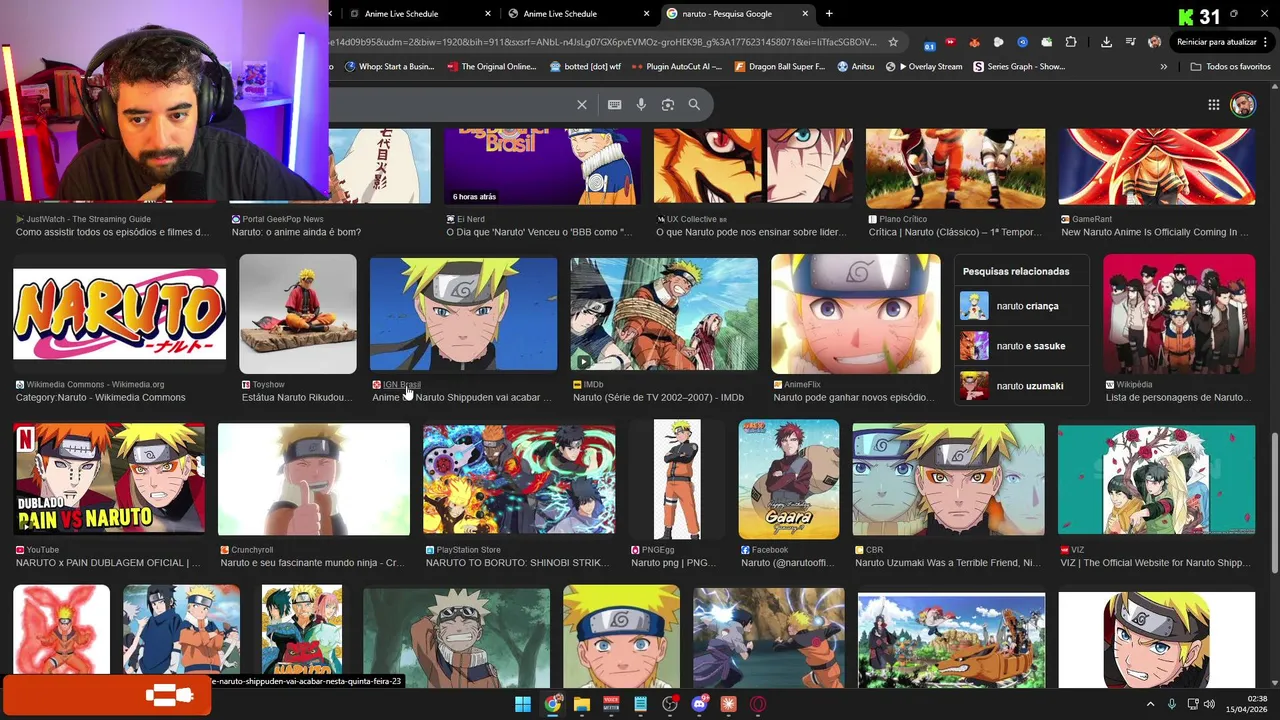Viewport: 1280px width, 720px height.
Task: Open the Todos os favoritos folder
Action: (1230, 67)
